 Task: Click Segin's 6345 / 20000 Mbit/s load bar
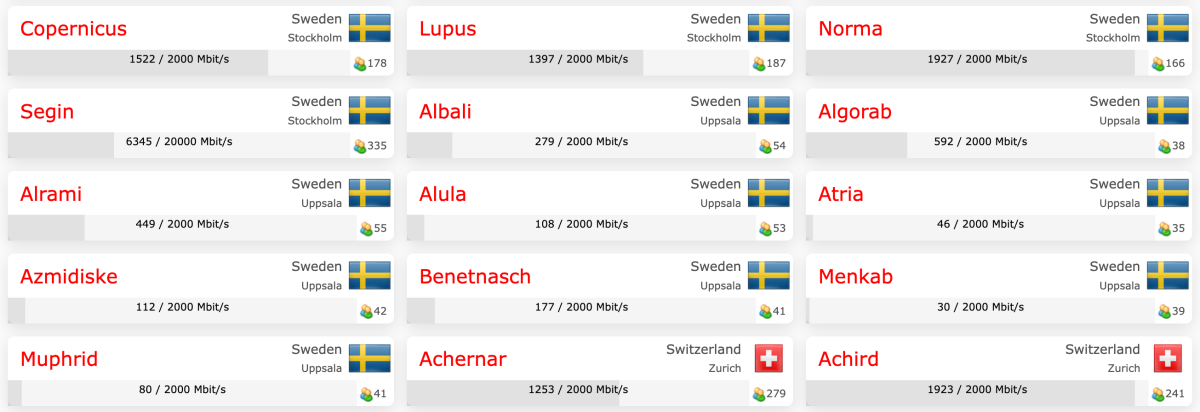click(178, 142)
